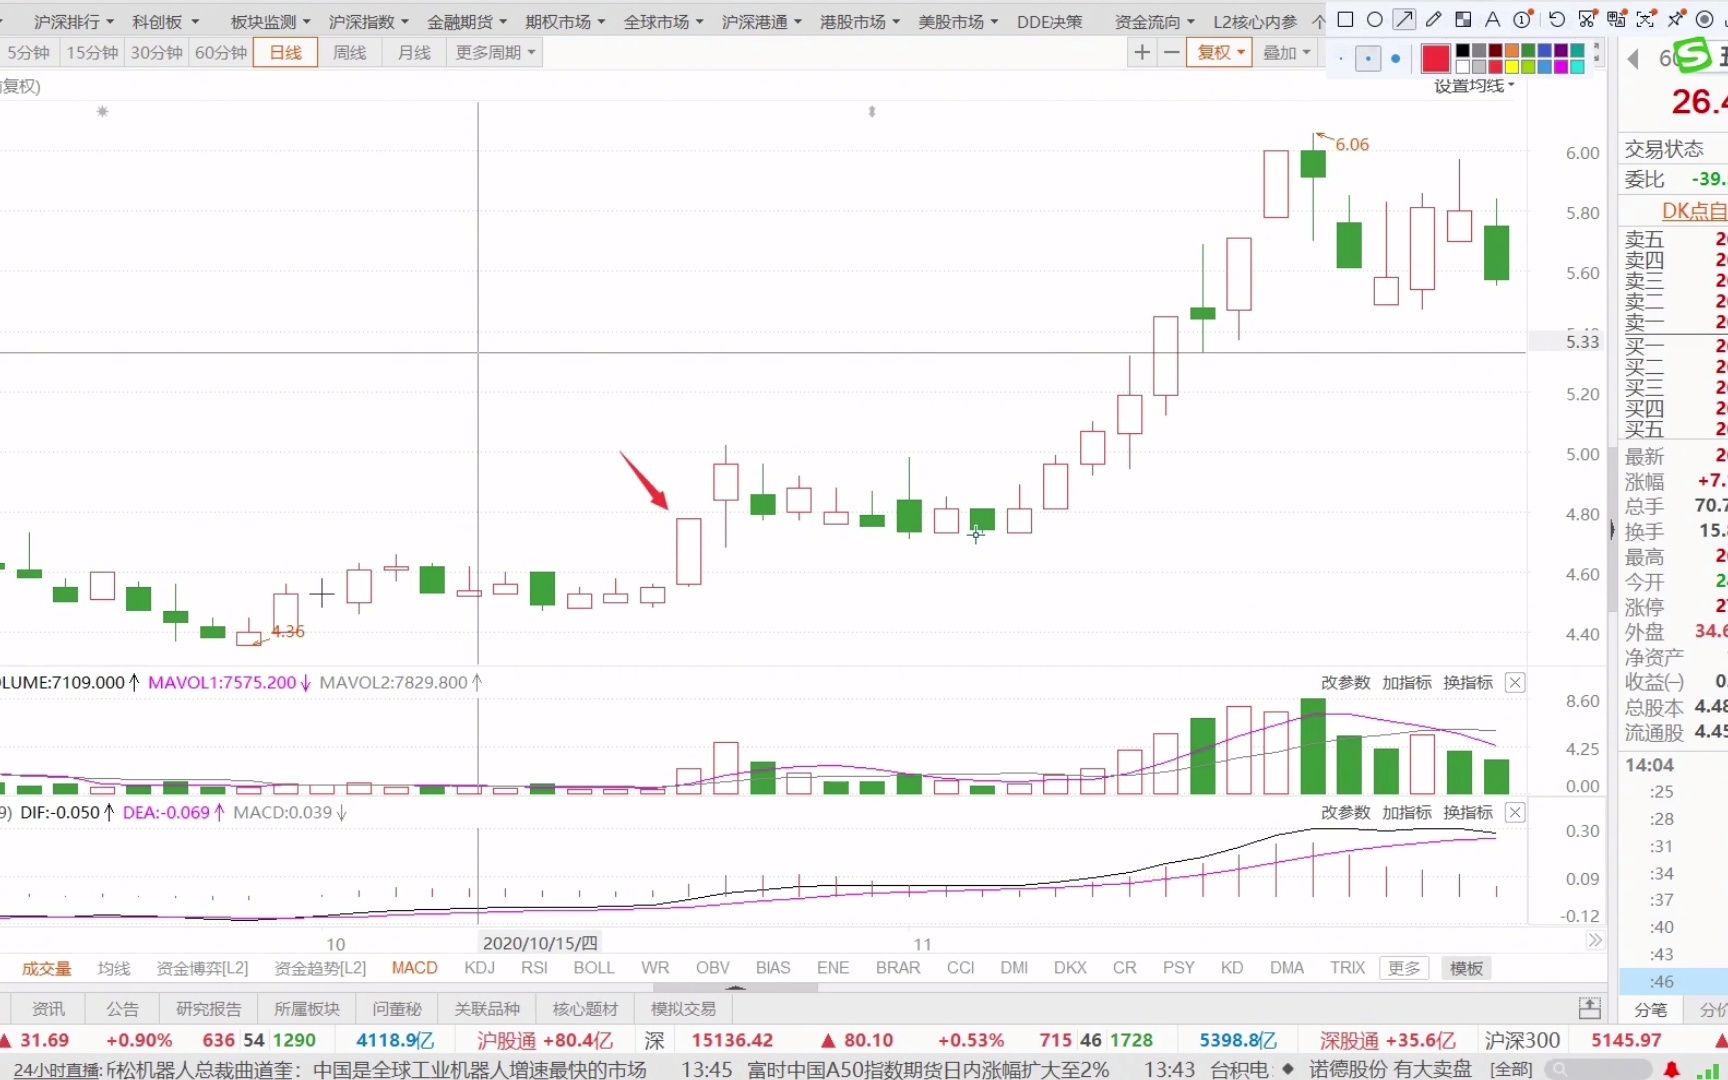The width and height of the screenshot is (1728, 1080).
Task: Zoom out chart with the minus button
Action: pos(1171,52)
